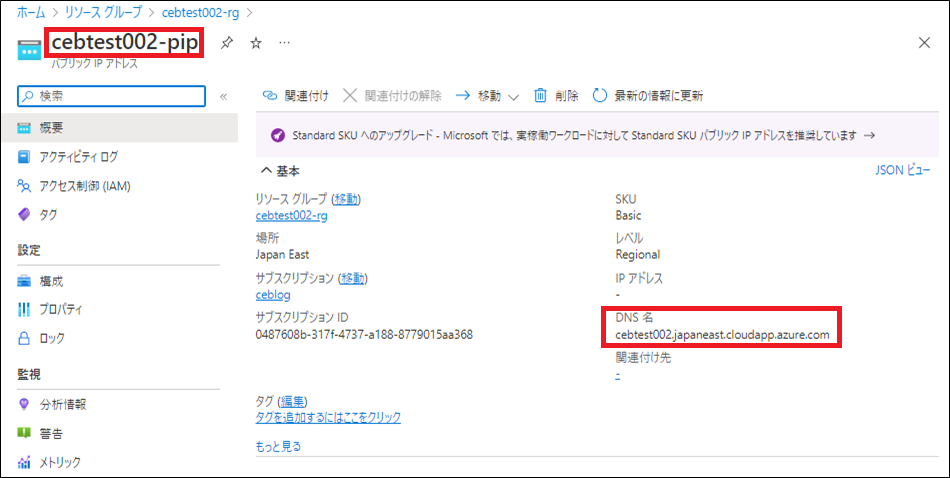Image resolution: width=950 pixels, height=478 pixels.
Task: Go to リソース グループ in the breadcrumb
Action: tap(102, 12)
